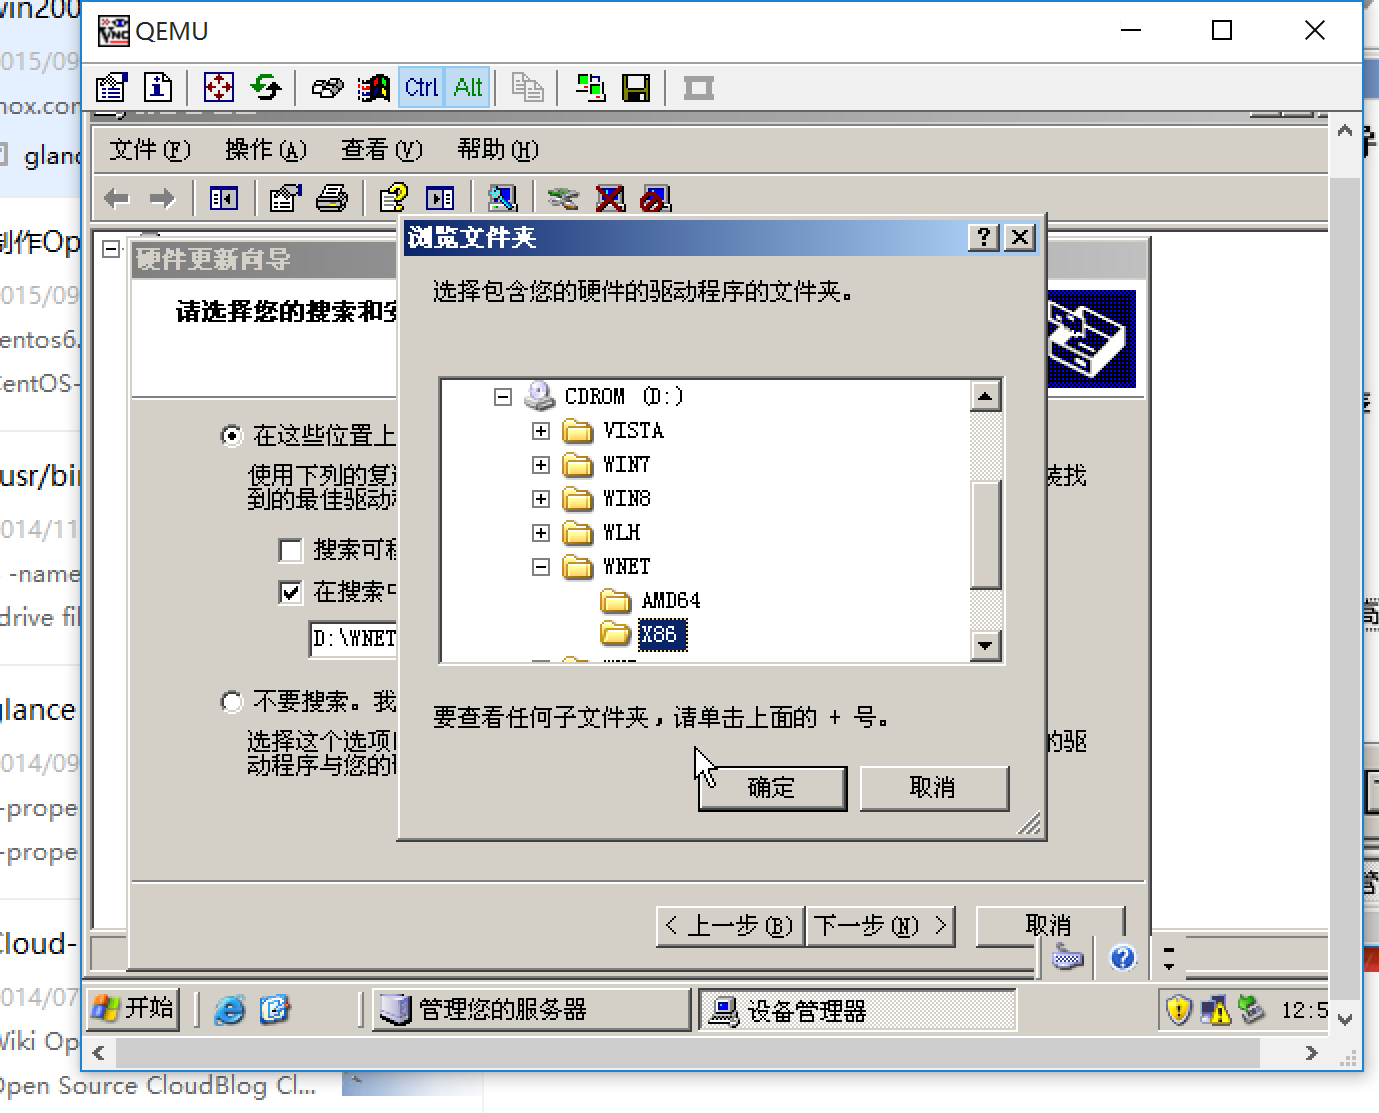1379x1113 pixels.
Task: Click Device Manager back arrow
Action: coord(117,199)
